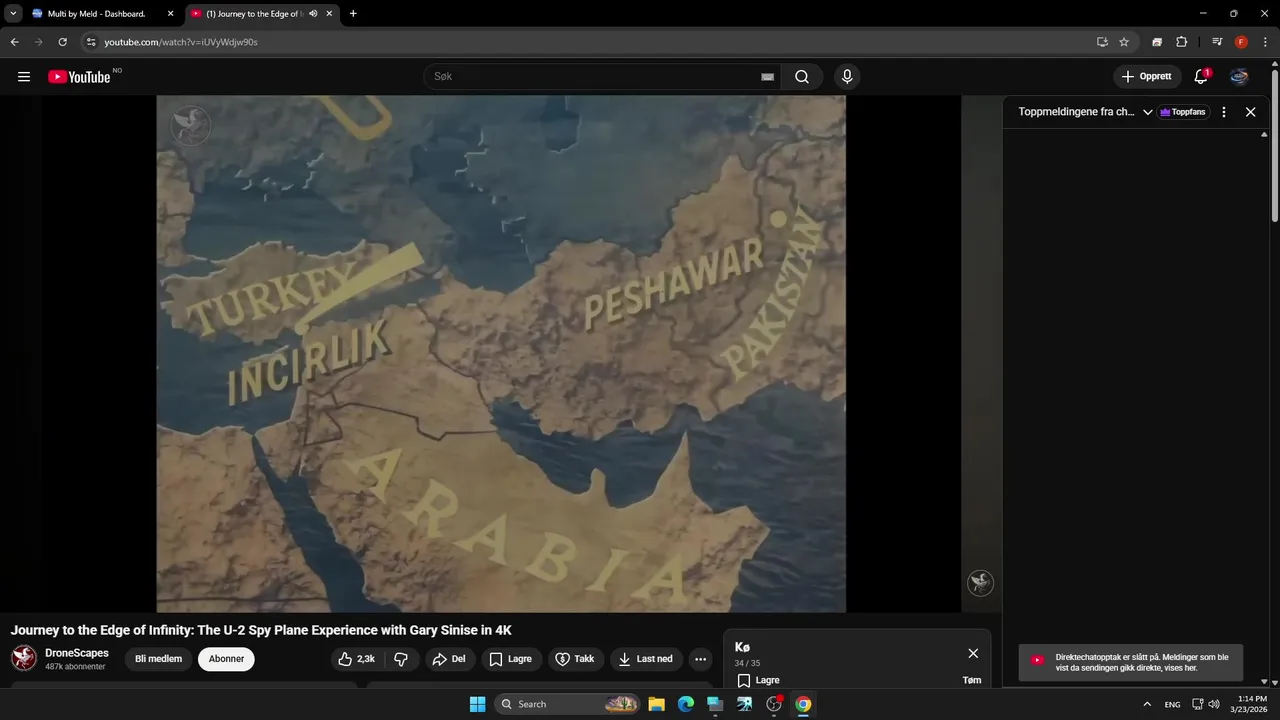Click the youtube.com address bar URL
This screenshot has height=720, width=1280.
[181, 42]
